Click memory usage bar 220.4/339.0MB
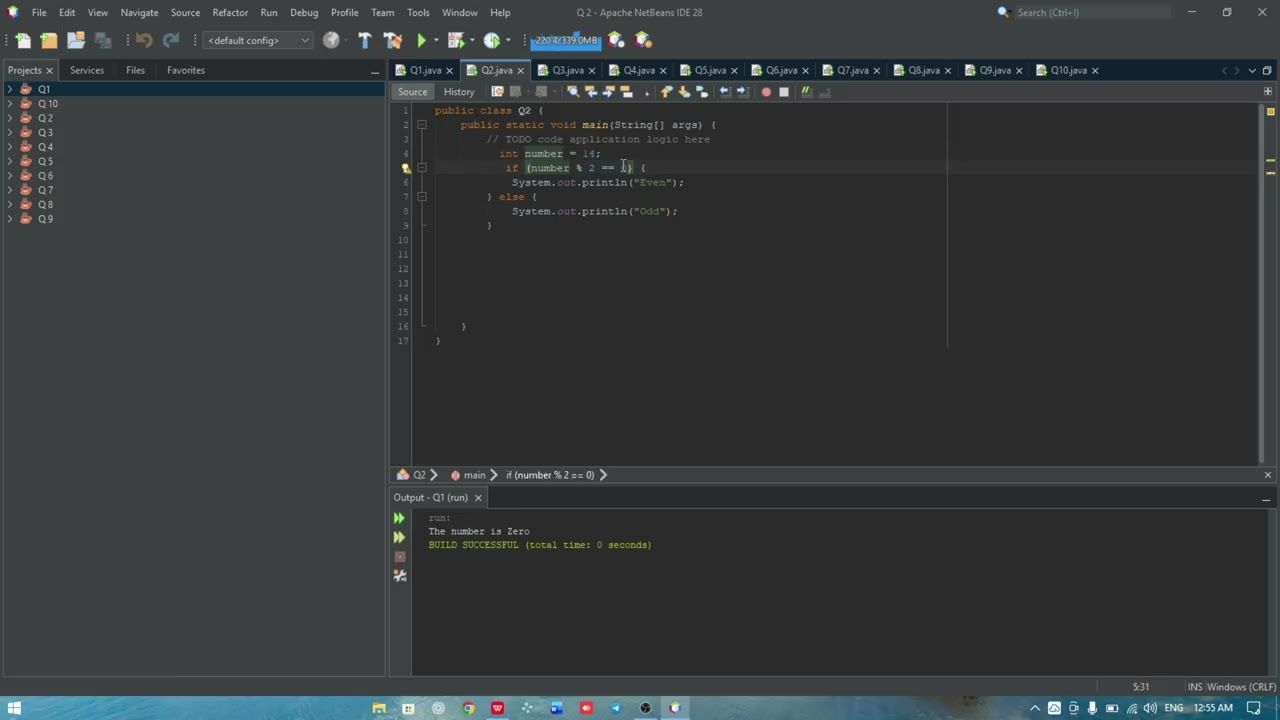1280x720 pixels. [566, 40]
